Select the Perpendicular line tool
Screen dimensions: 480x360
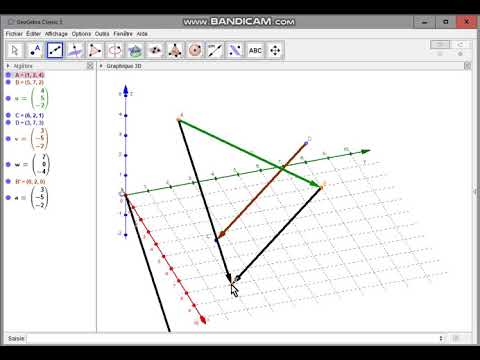[x=75, y=51]
